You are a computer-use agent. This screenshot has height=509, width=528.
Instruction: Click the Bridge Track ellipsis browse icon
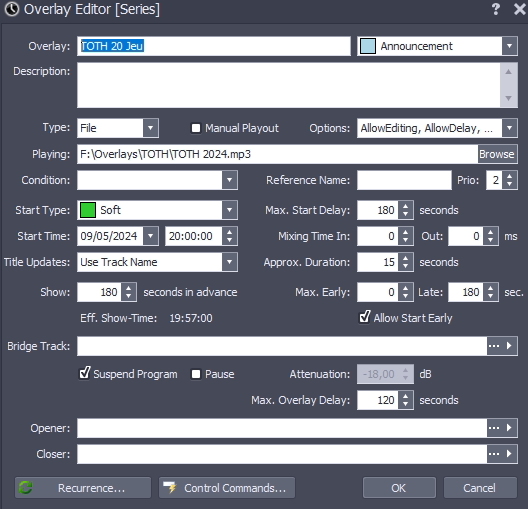494,346
